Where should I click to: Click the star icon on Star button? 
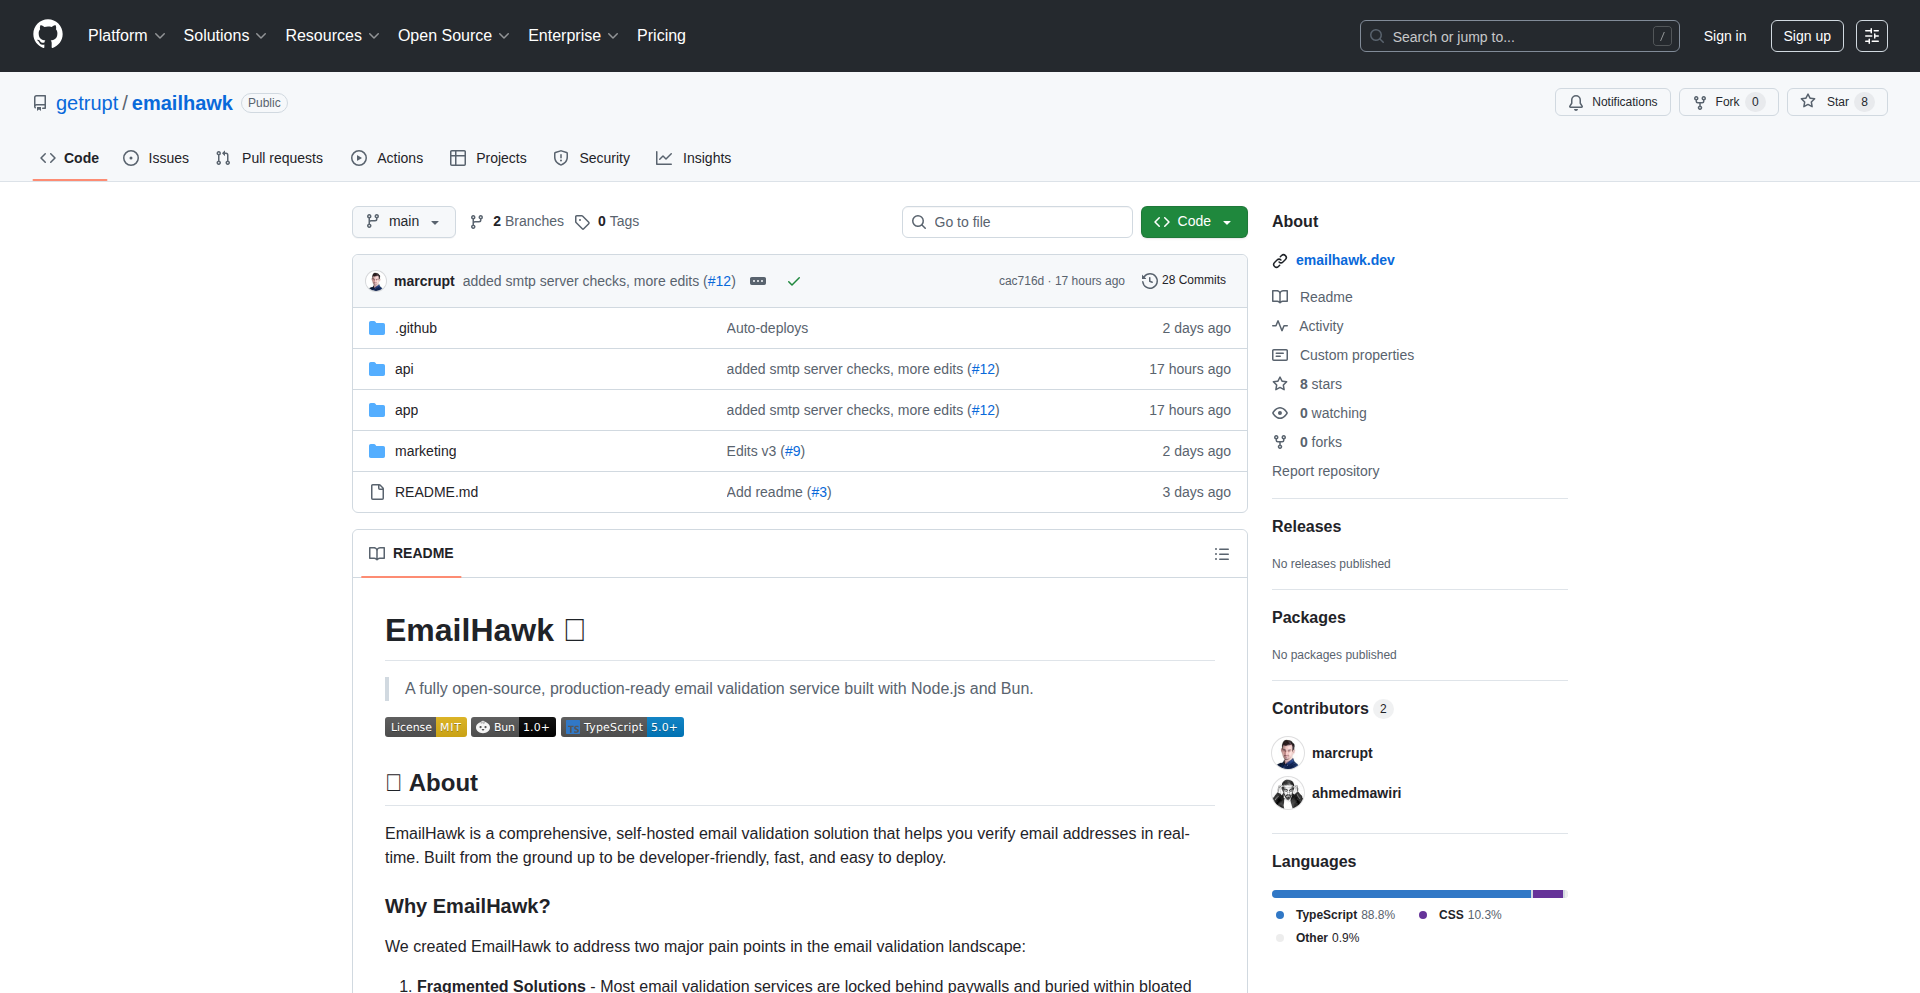click(x=1808, y=101)
